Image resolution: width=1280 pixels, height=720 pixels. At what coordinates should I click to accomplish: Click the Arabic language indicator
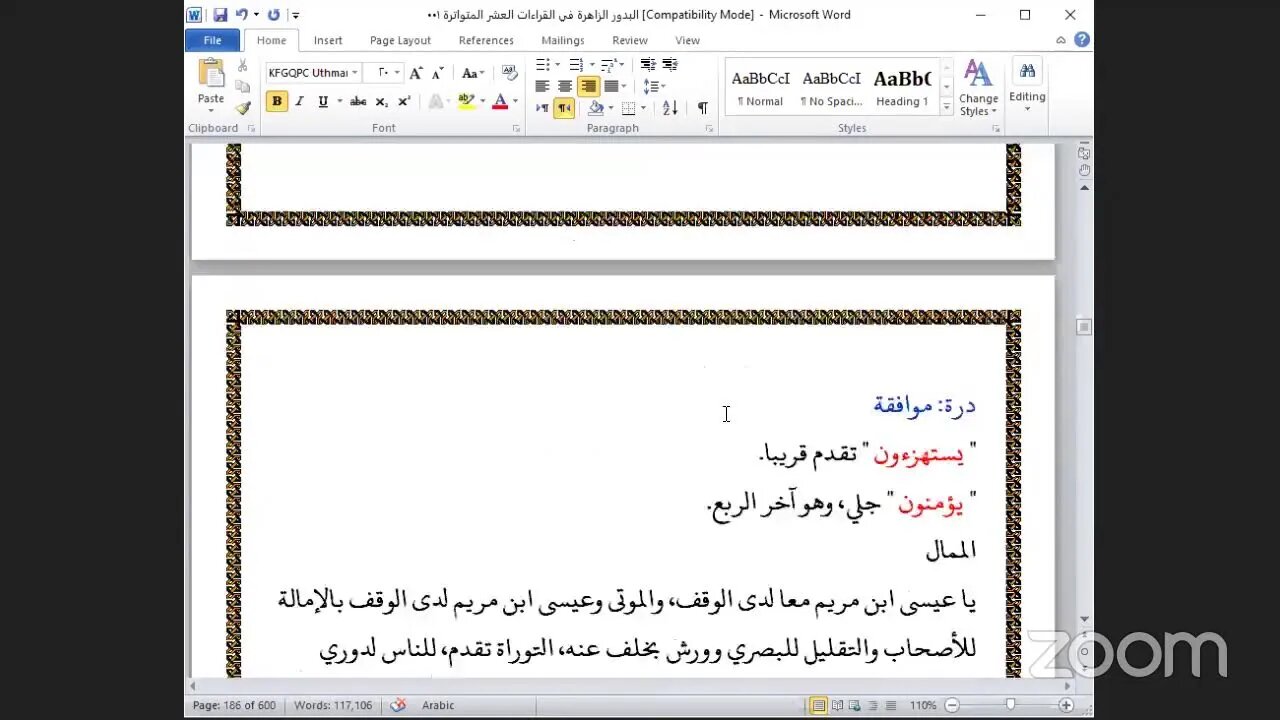438,705
